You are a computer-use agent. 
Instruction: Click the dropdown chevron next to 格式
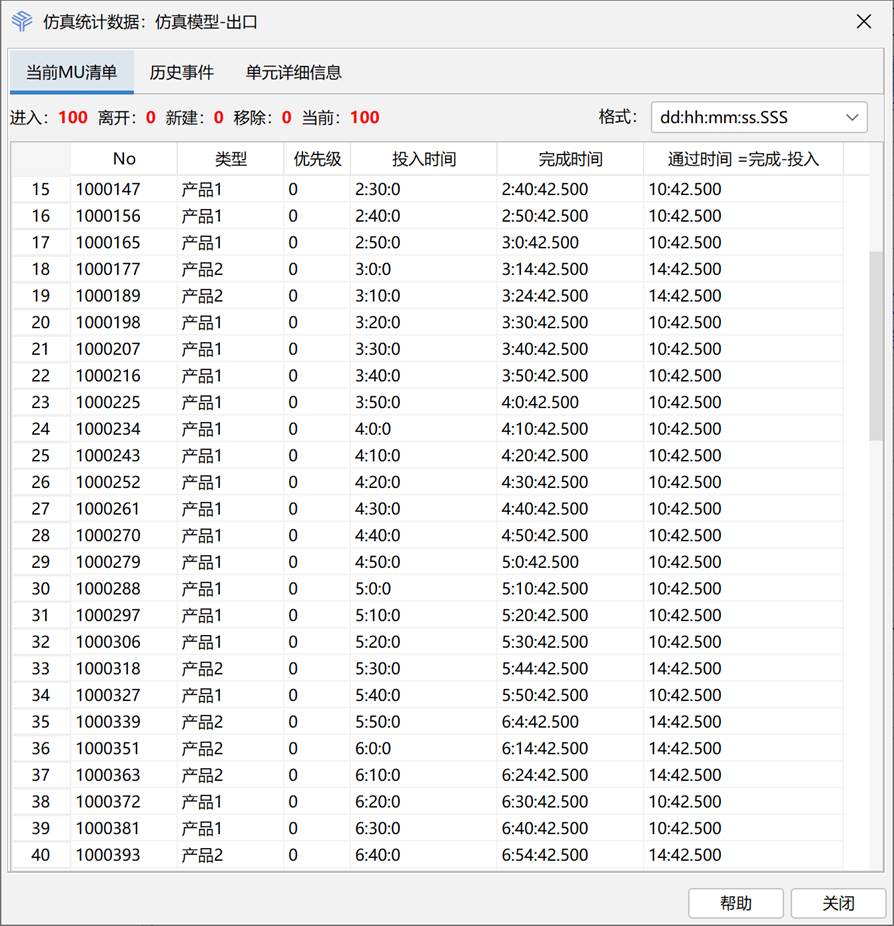(x=853, y=117)
